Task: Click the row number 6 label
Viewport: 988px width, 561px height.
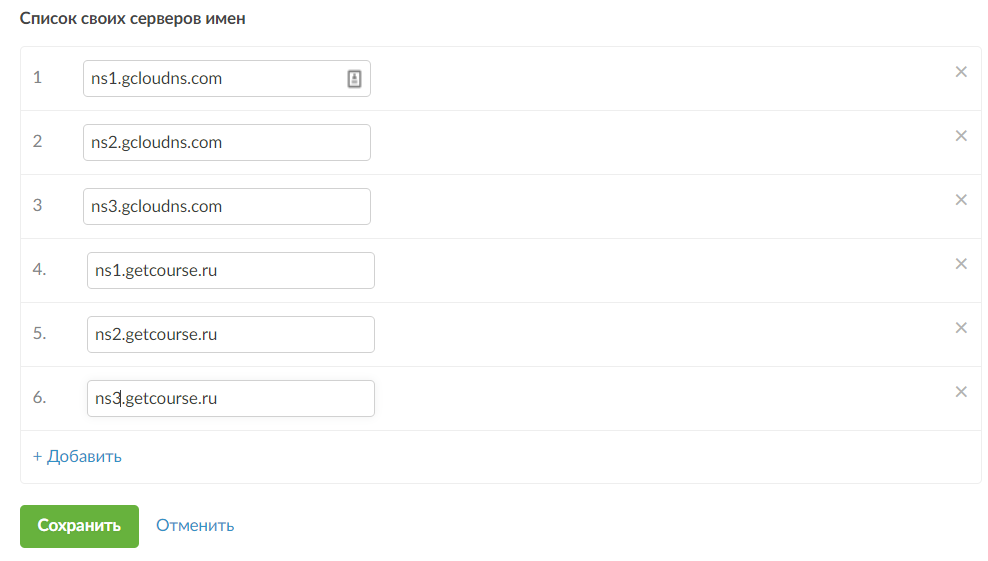Action: point(39,397)
